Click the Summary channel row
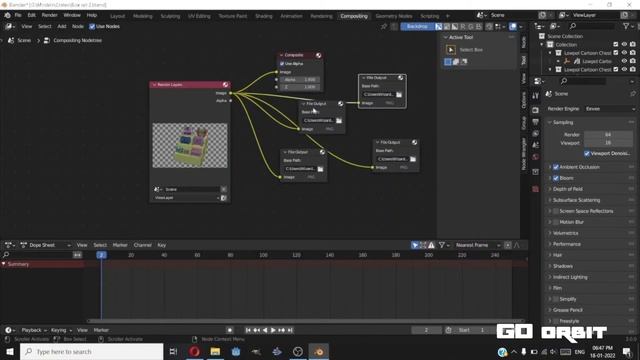Screen dimensions: 640x360 click(x=43, y=264)
